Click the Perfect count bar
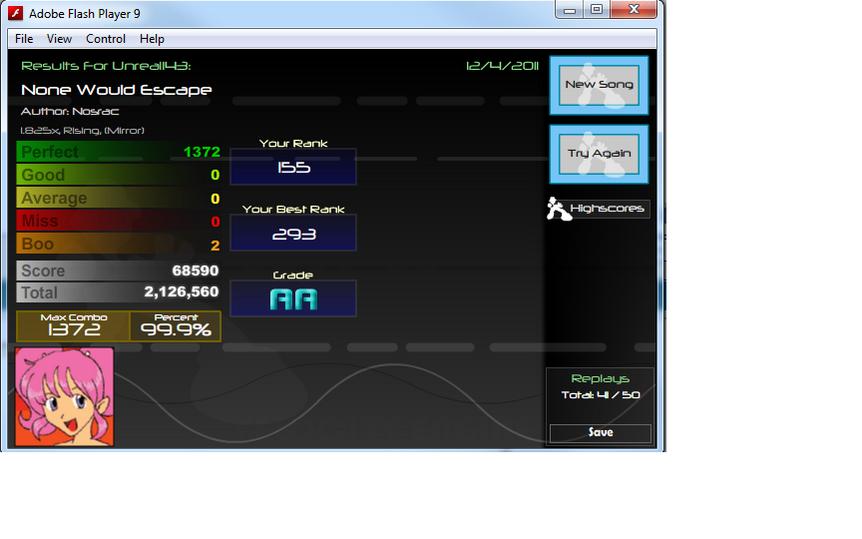 point(119,152)
